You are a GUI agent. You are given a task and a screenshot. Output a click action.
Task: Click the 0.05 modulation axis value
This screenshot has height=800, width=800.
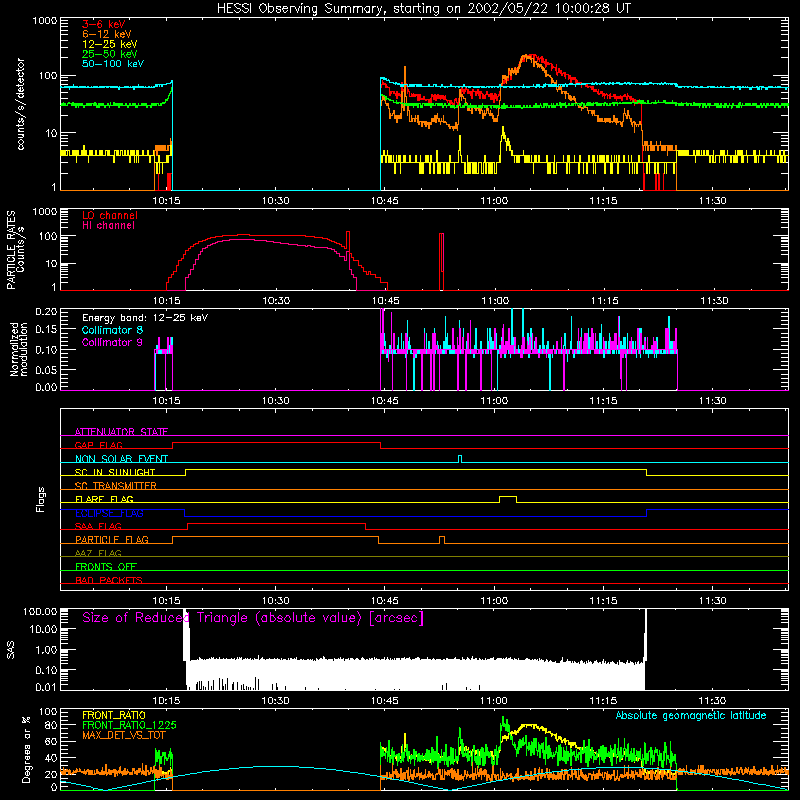pyautogui.click(x=46, y=370)
